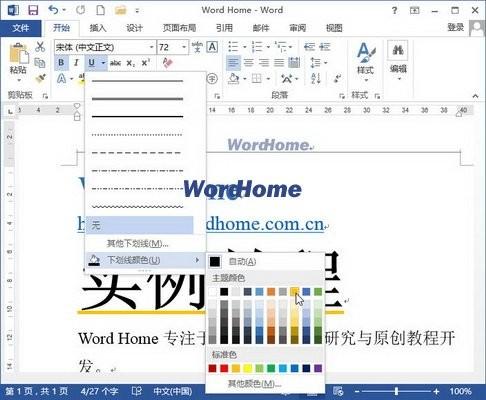Collapse the ribbon with chevron
486x400 pixels.
point(475,96)
